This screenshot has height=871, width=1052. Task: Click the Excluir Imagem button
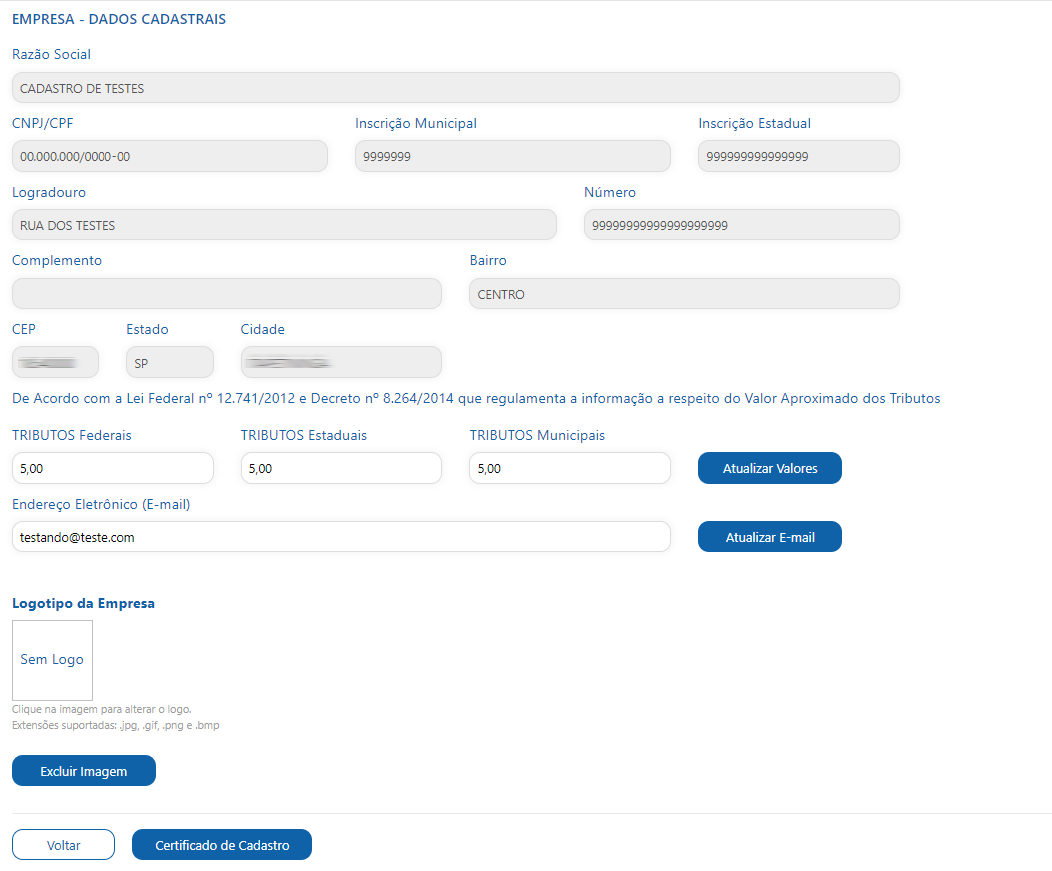tap(84, 770)
